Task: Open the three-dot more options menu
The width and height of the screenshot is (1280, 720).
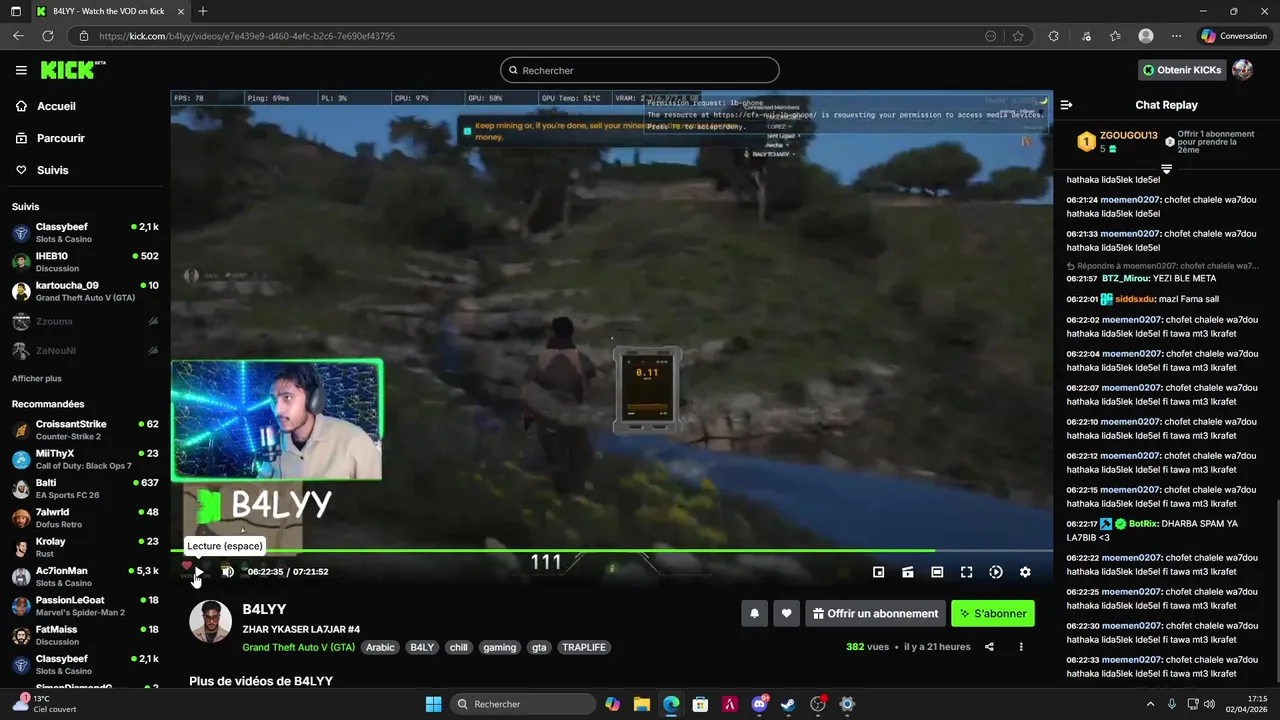Action: pyautogui.click(x=1021, y=647)
